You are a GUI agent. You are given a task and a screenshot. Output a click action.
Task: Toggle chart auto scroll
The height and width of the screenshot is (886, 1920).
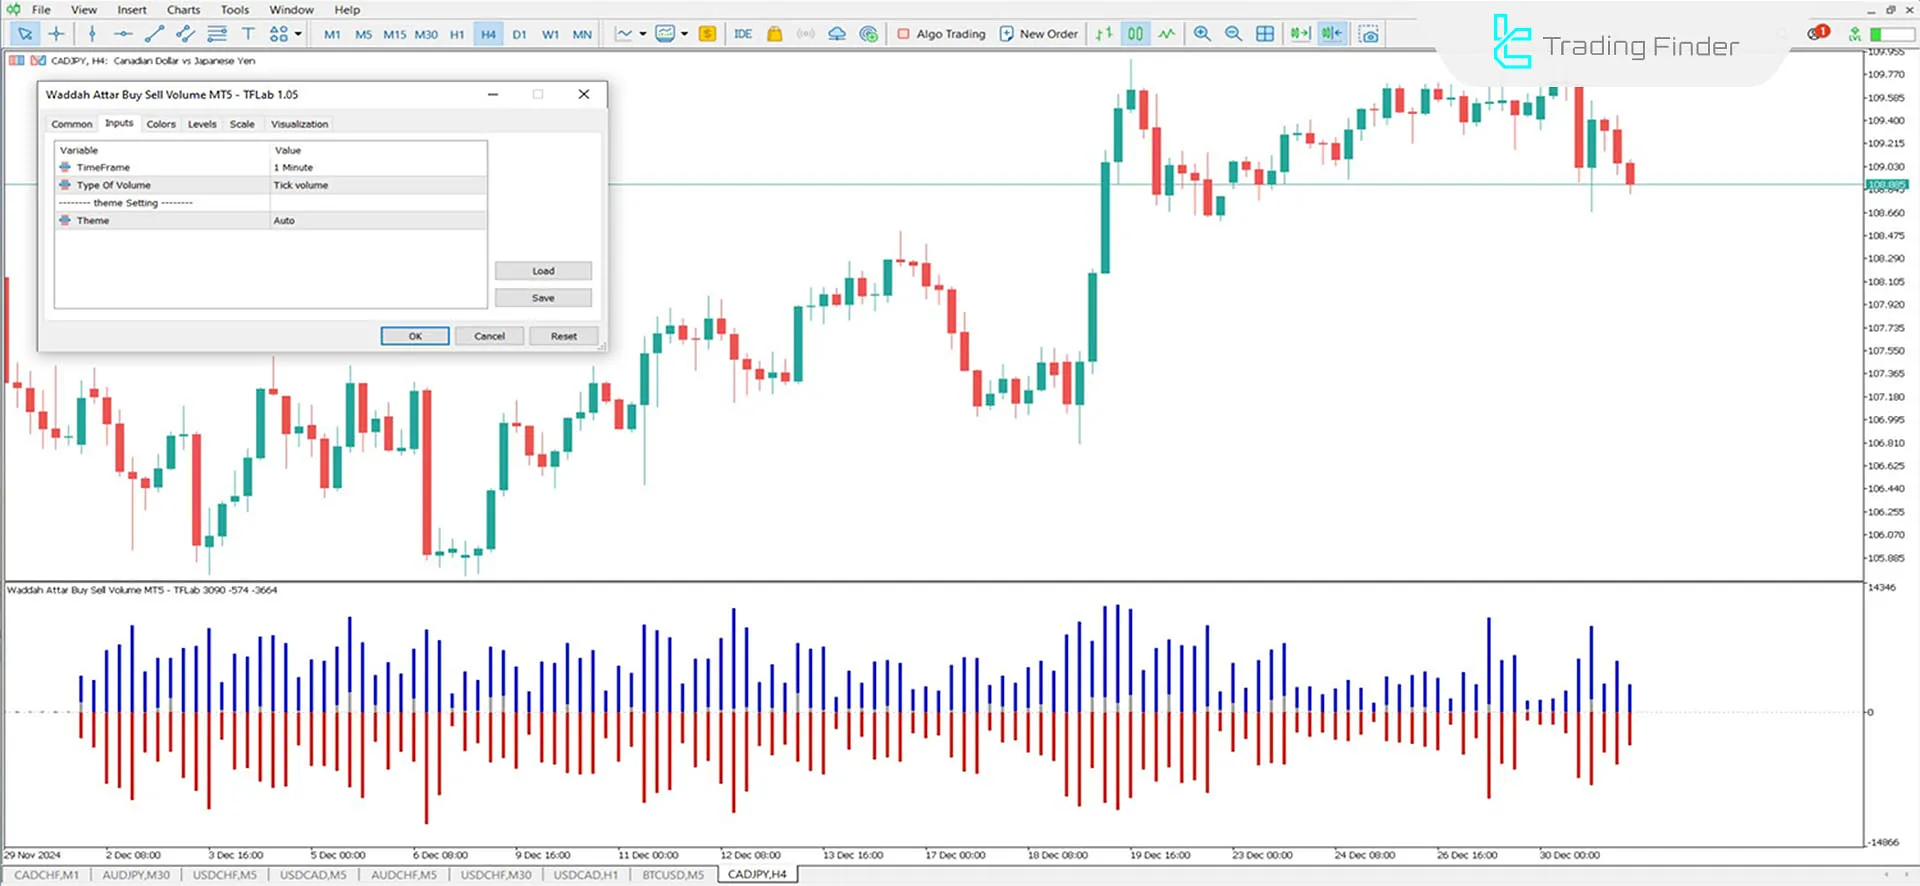(x=1300, y=34)
